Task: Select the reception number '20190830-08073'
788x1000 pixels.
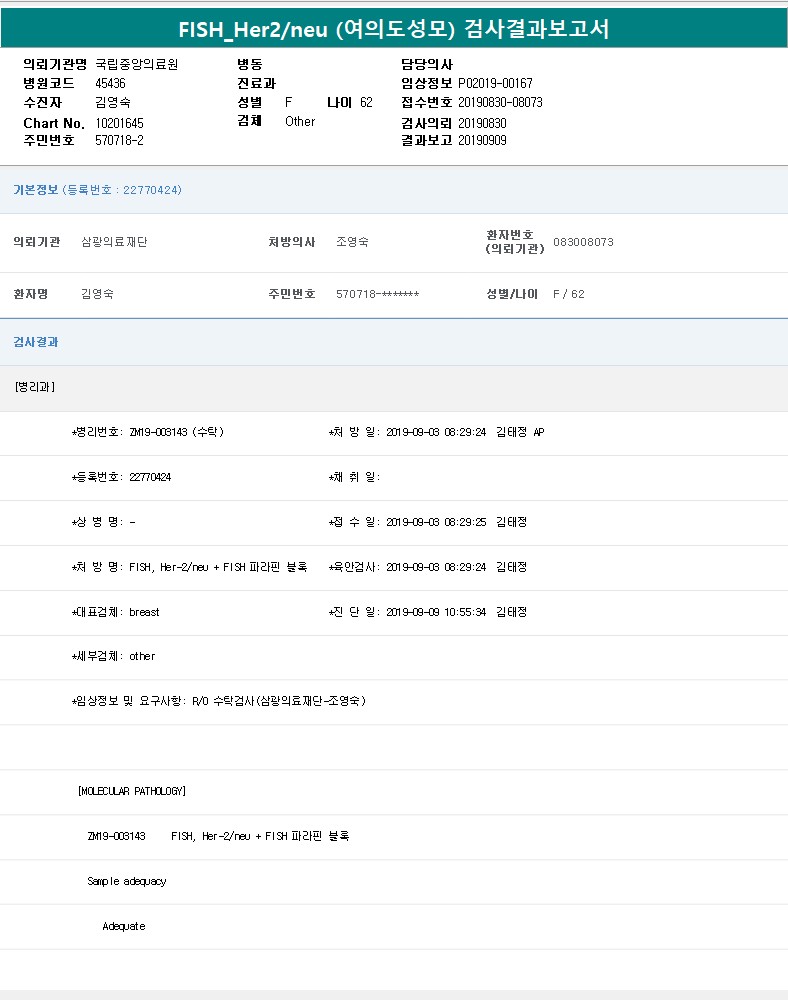Action: pos(500,103)
